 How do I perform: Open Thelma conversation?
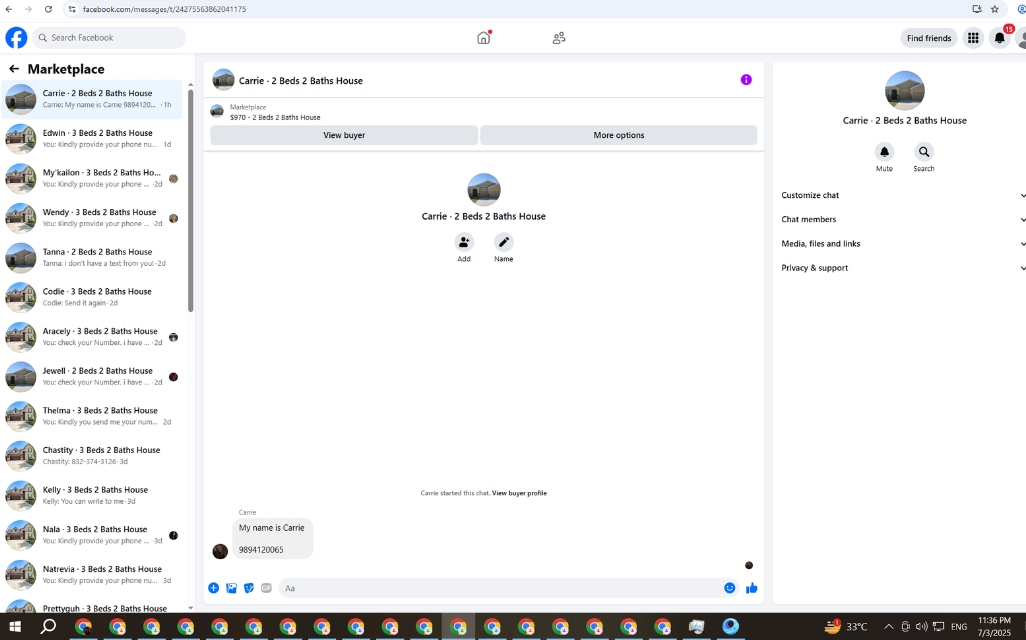coord(92,416)
